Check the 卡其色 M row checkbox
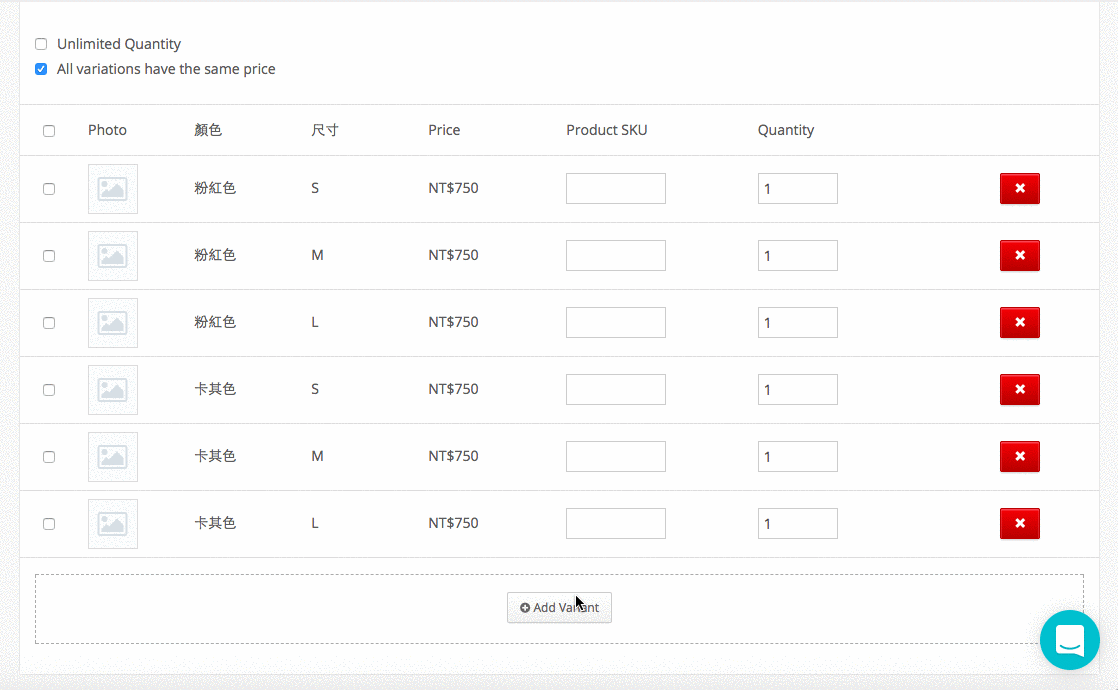Screen dimensions: 1118x690 point(49,457)
